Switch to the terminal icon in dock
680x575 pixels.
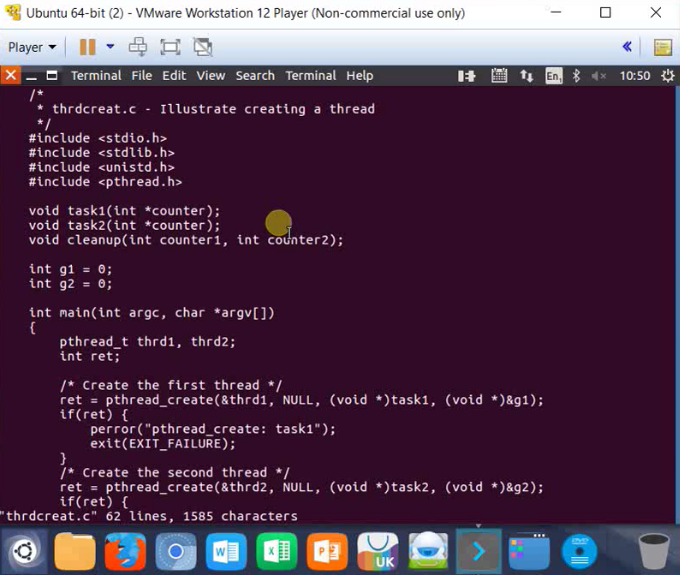click(478, 551)
